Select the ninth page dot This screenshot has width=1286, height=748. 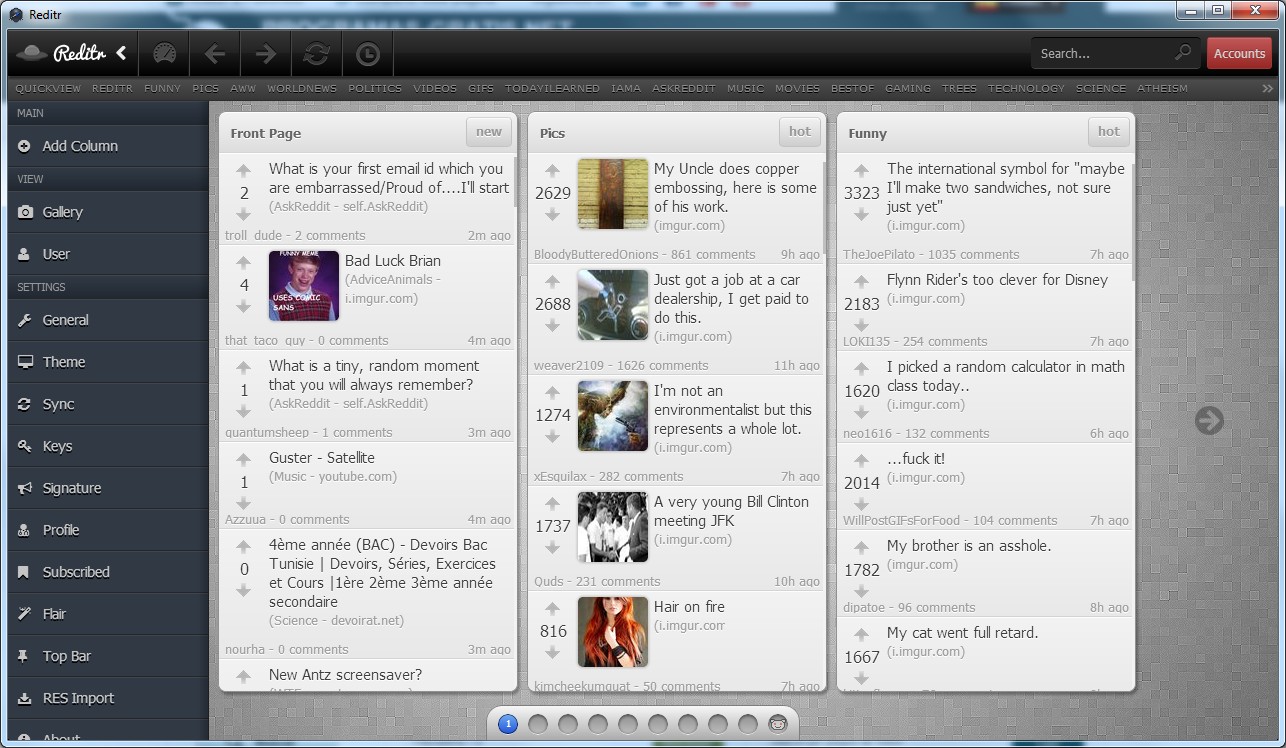point(747,723)
